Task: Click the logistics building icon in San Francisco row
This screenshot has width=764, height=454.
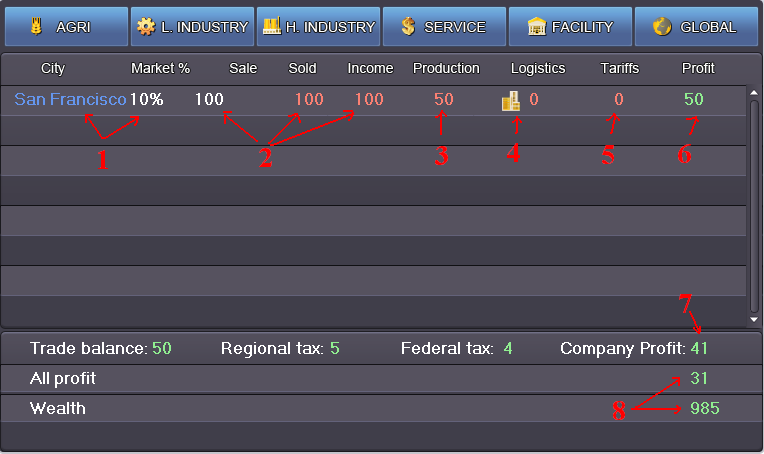Action: [x=511, y=100]
